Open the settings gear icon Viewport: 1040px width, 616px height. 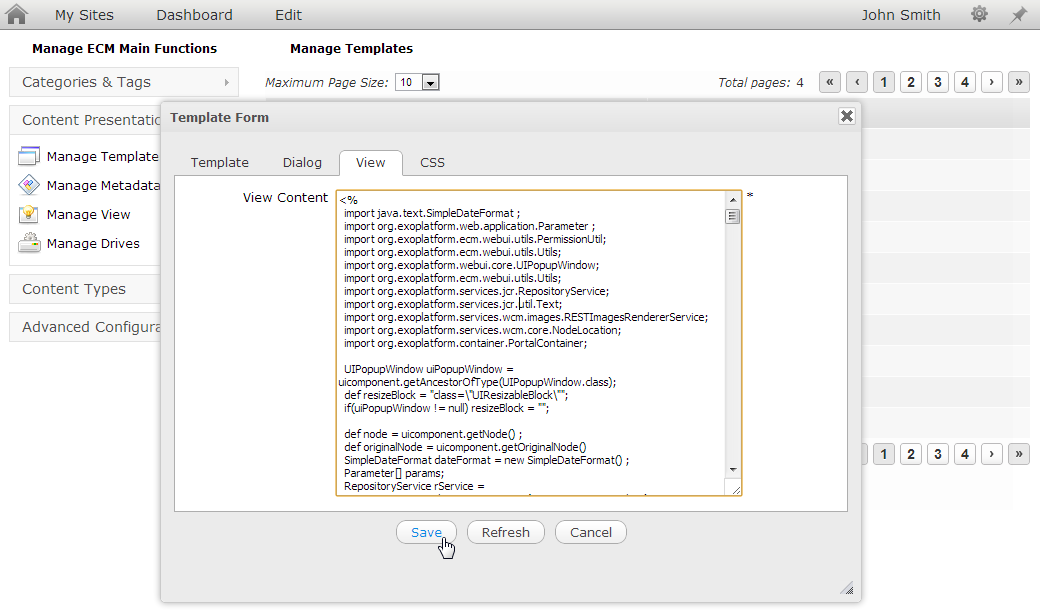[979, 15]
